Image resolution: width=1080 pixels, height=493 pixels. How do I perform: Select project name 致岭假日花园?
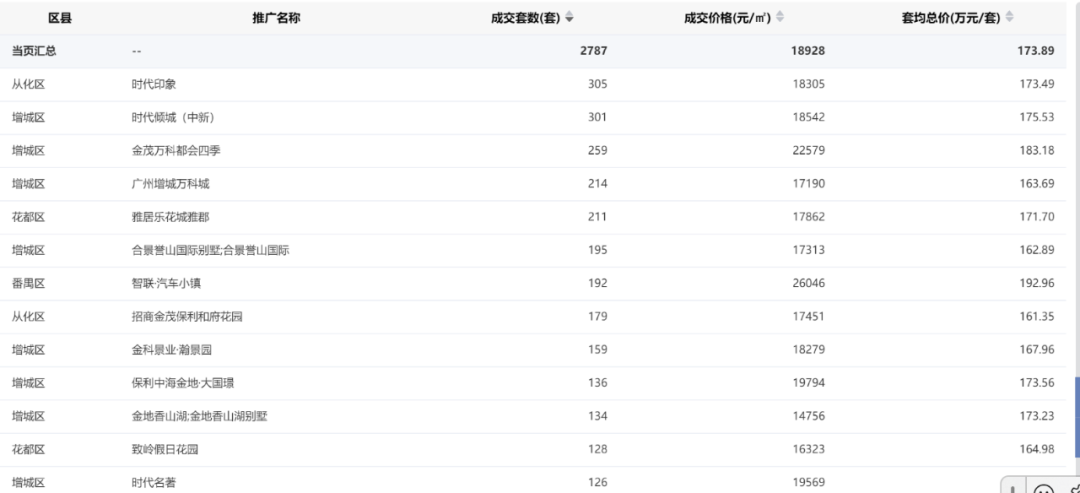pos(165,450)
